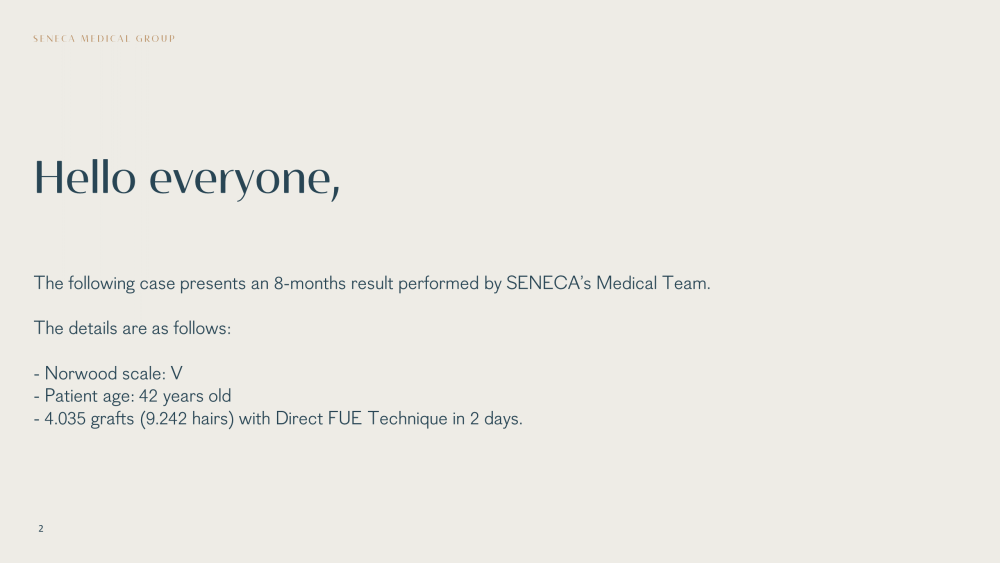Click "The details are as follows:" line
Image resolution: width=1000 pixels, height=563 pixels.
(x=132, y=328)
